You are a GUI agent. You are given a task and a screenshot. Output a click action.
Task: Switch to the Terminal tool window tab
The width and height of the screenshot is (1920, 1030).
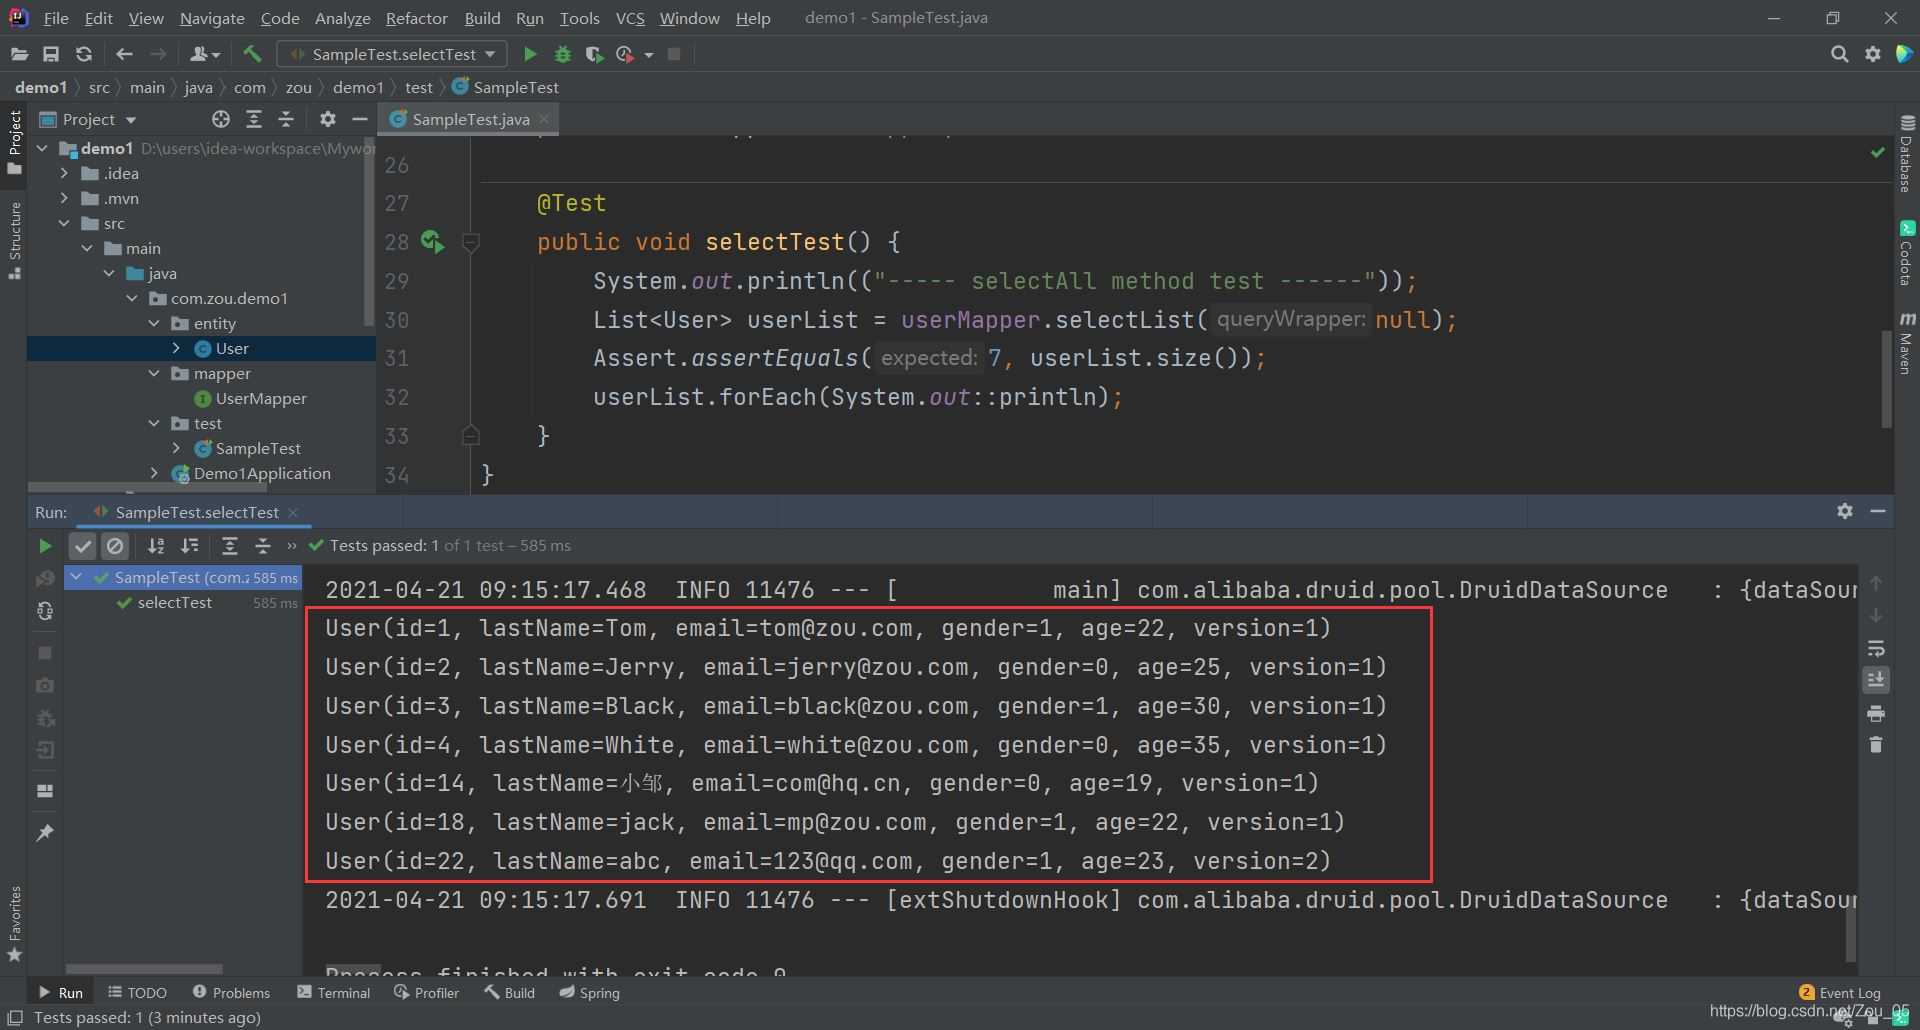pos(334,993)
